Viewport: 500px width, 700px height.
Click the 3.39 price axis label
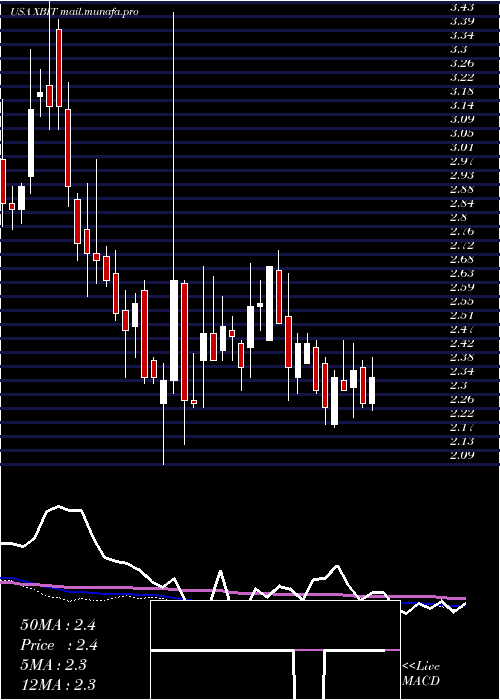click(x=462, y=21)
